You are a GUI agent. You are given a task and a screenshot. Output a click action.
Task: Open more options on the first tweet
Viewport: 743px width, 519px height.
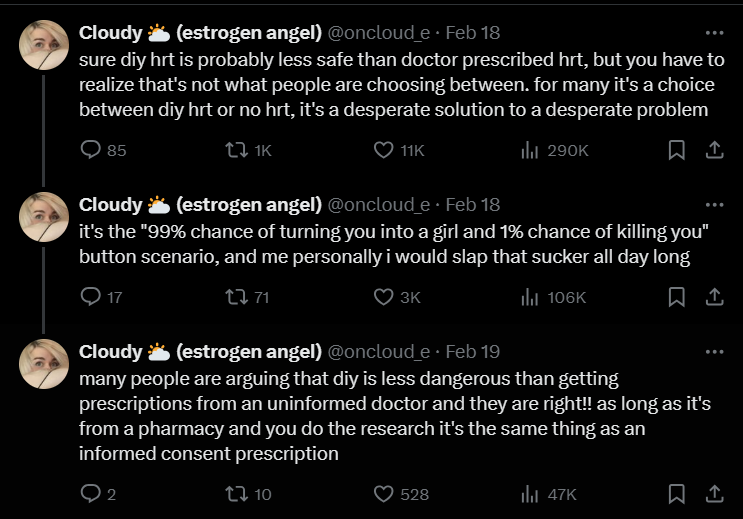[714, 33]
